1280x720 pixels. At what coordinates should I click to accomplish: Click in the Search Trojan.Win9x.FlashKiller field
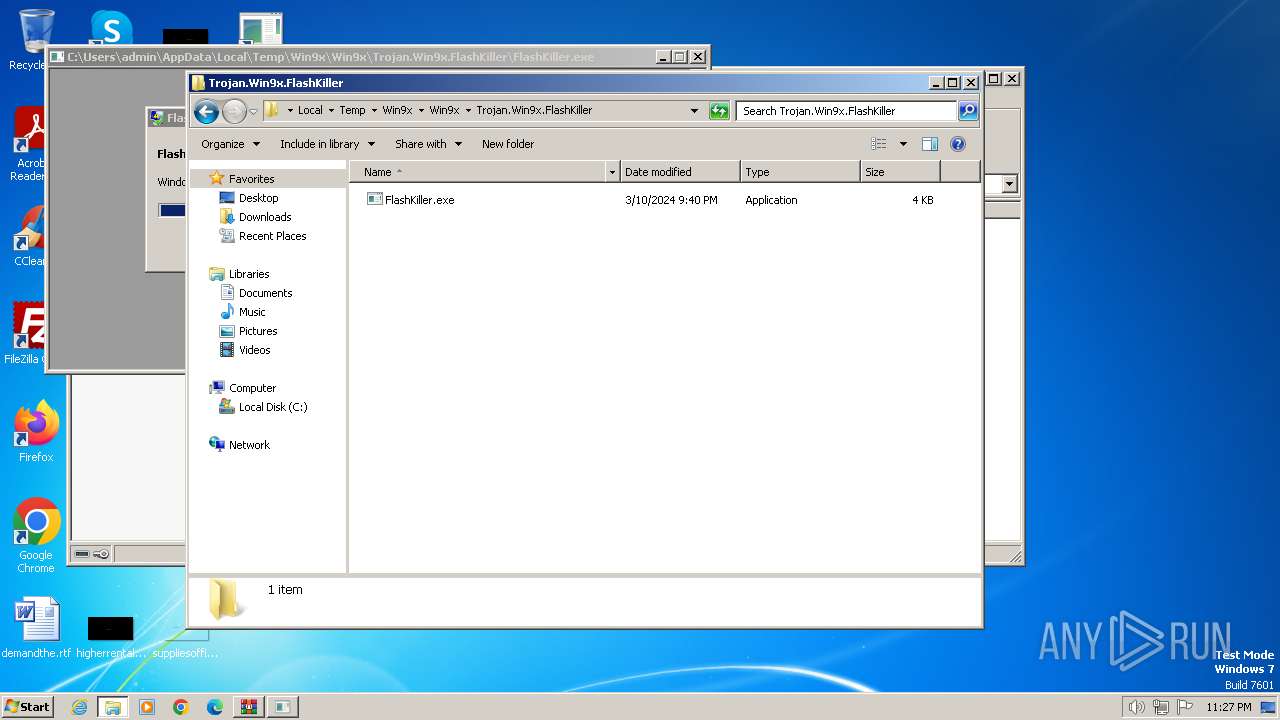(846, 111)
